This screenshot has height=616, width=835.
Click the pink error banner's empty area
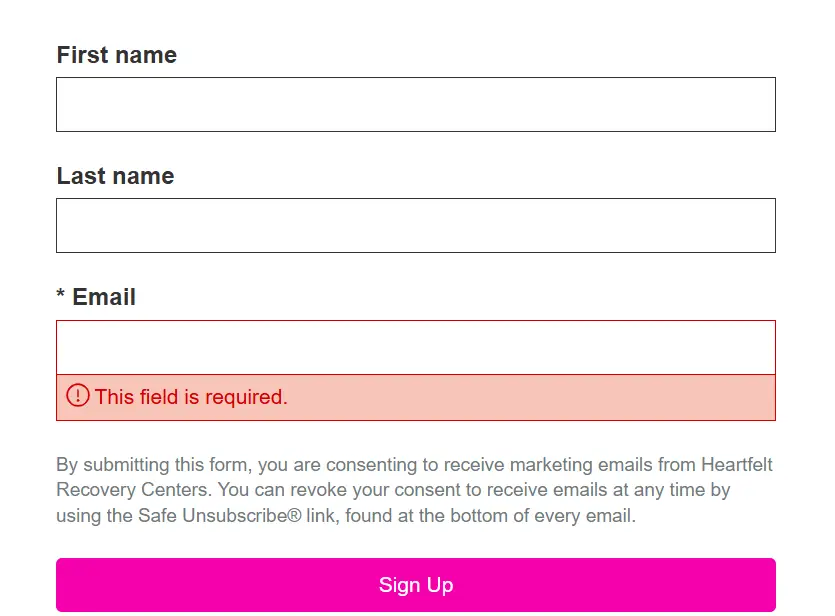coord(531,397)
